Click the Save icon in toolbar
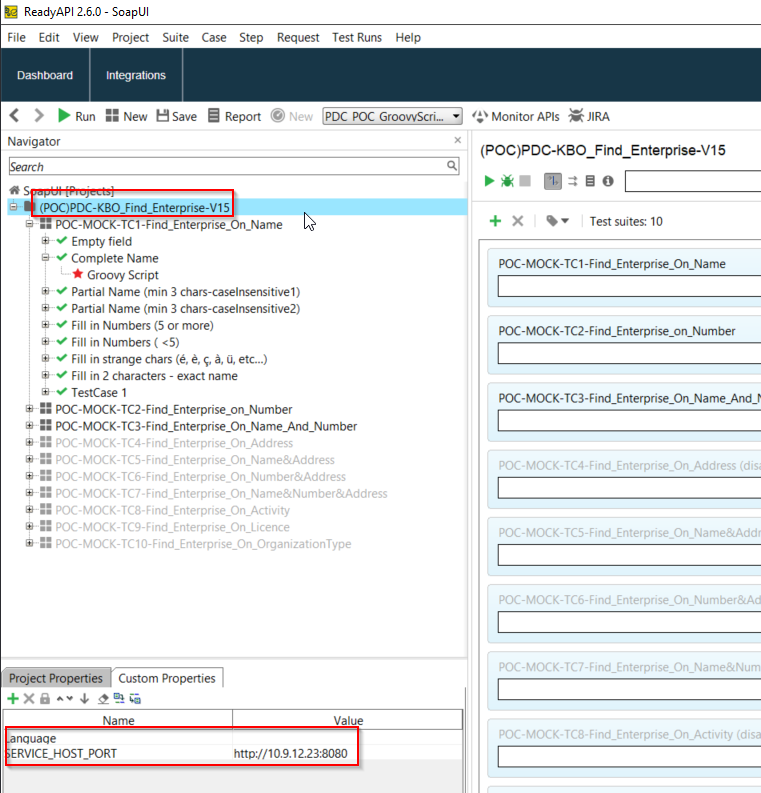The image size is (761, 793). (163, 116)
